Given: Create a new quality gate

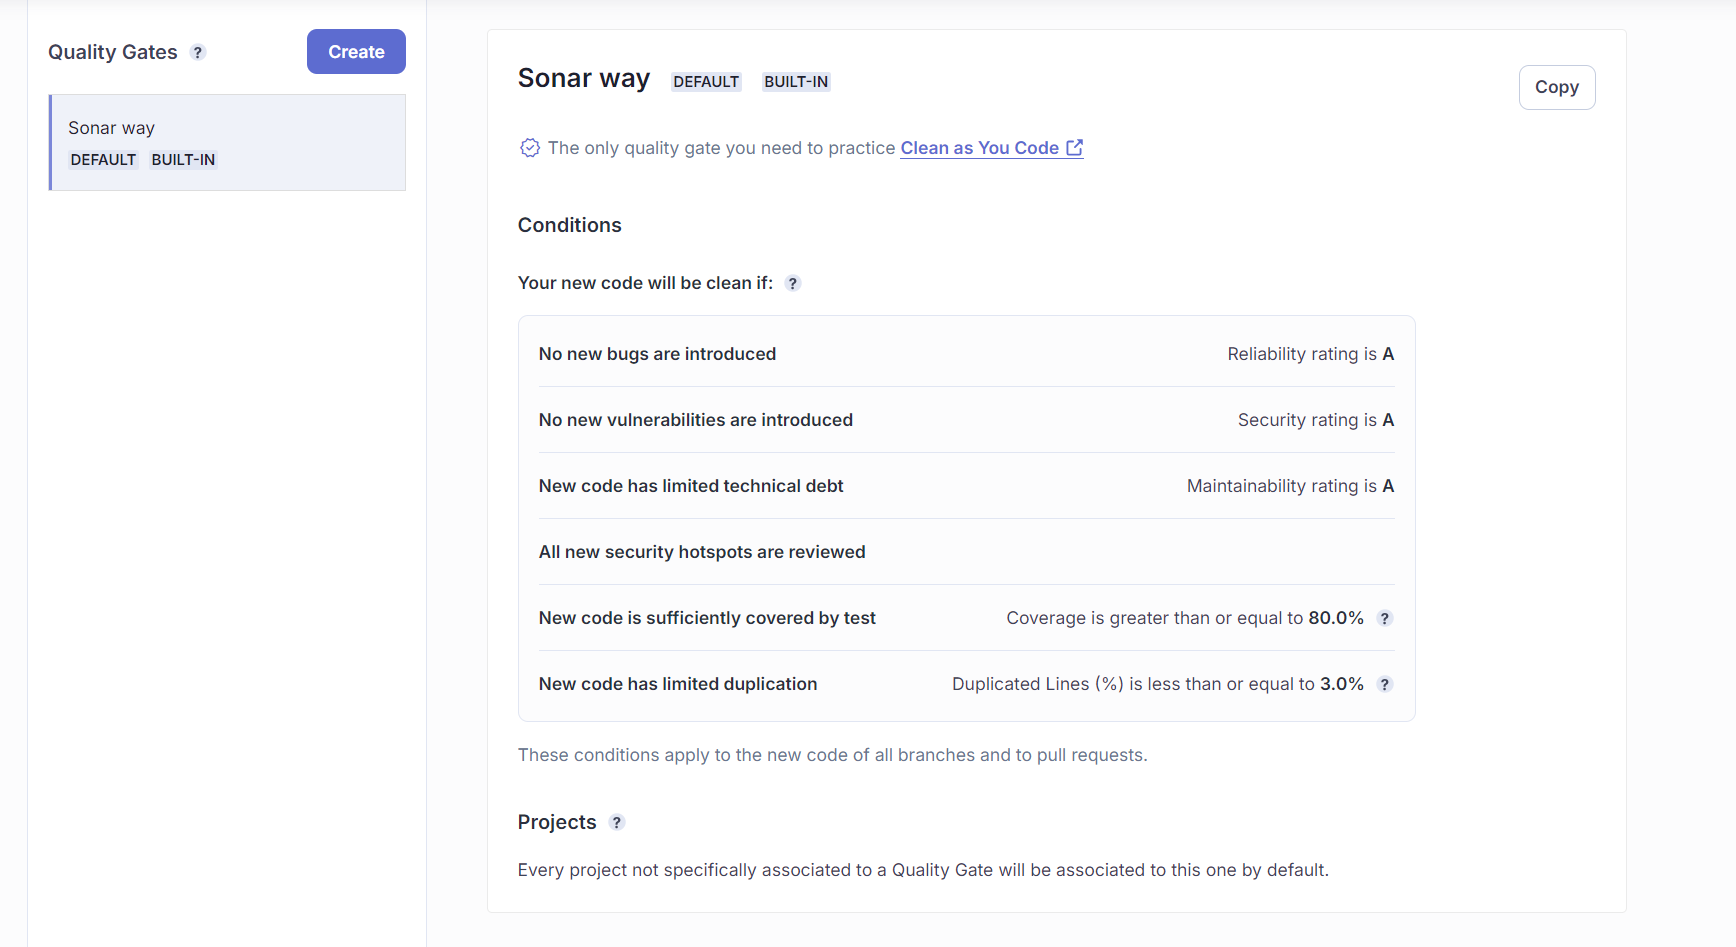Looking at the screenshot, I should (356, 52).
